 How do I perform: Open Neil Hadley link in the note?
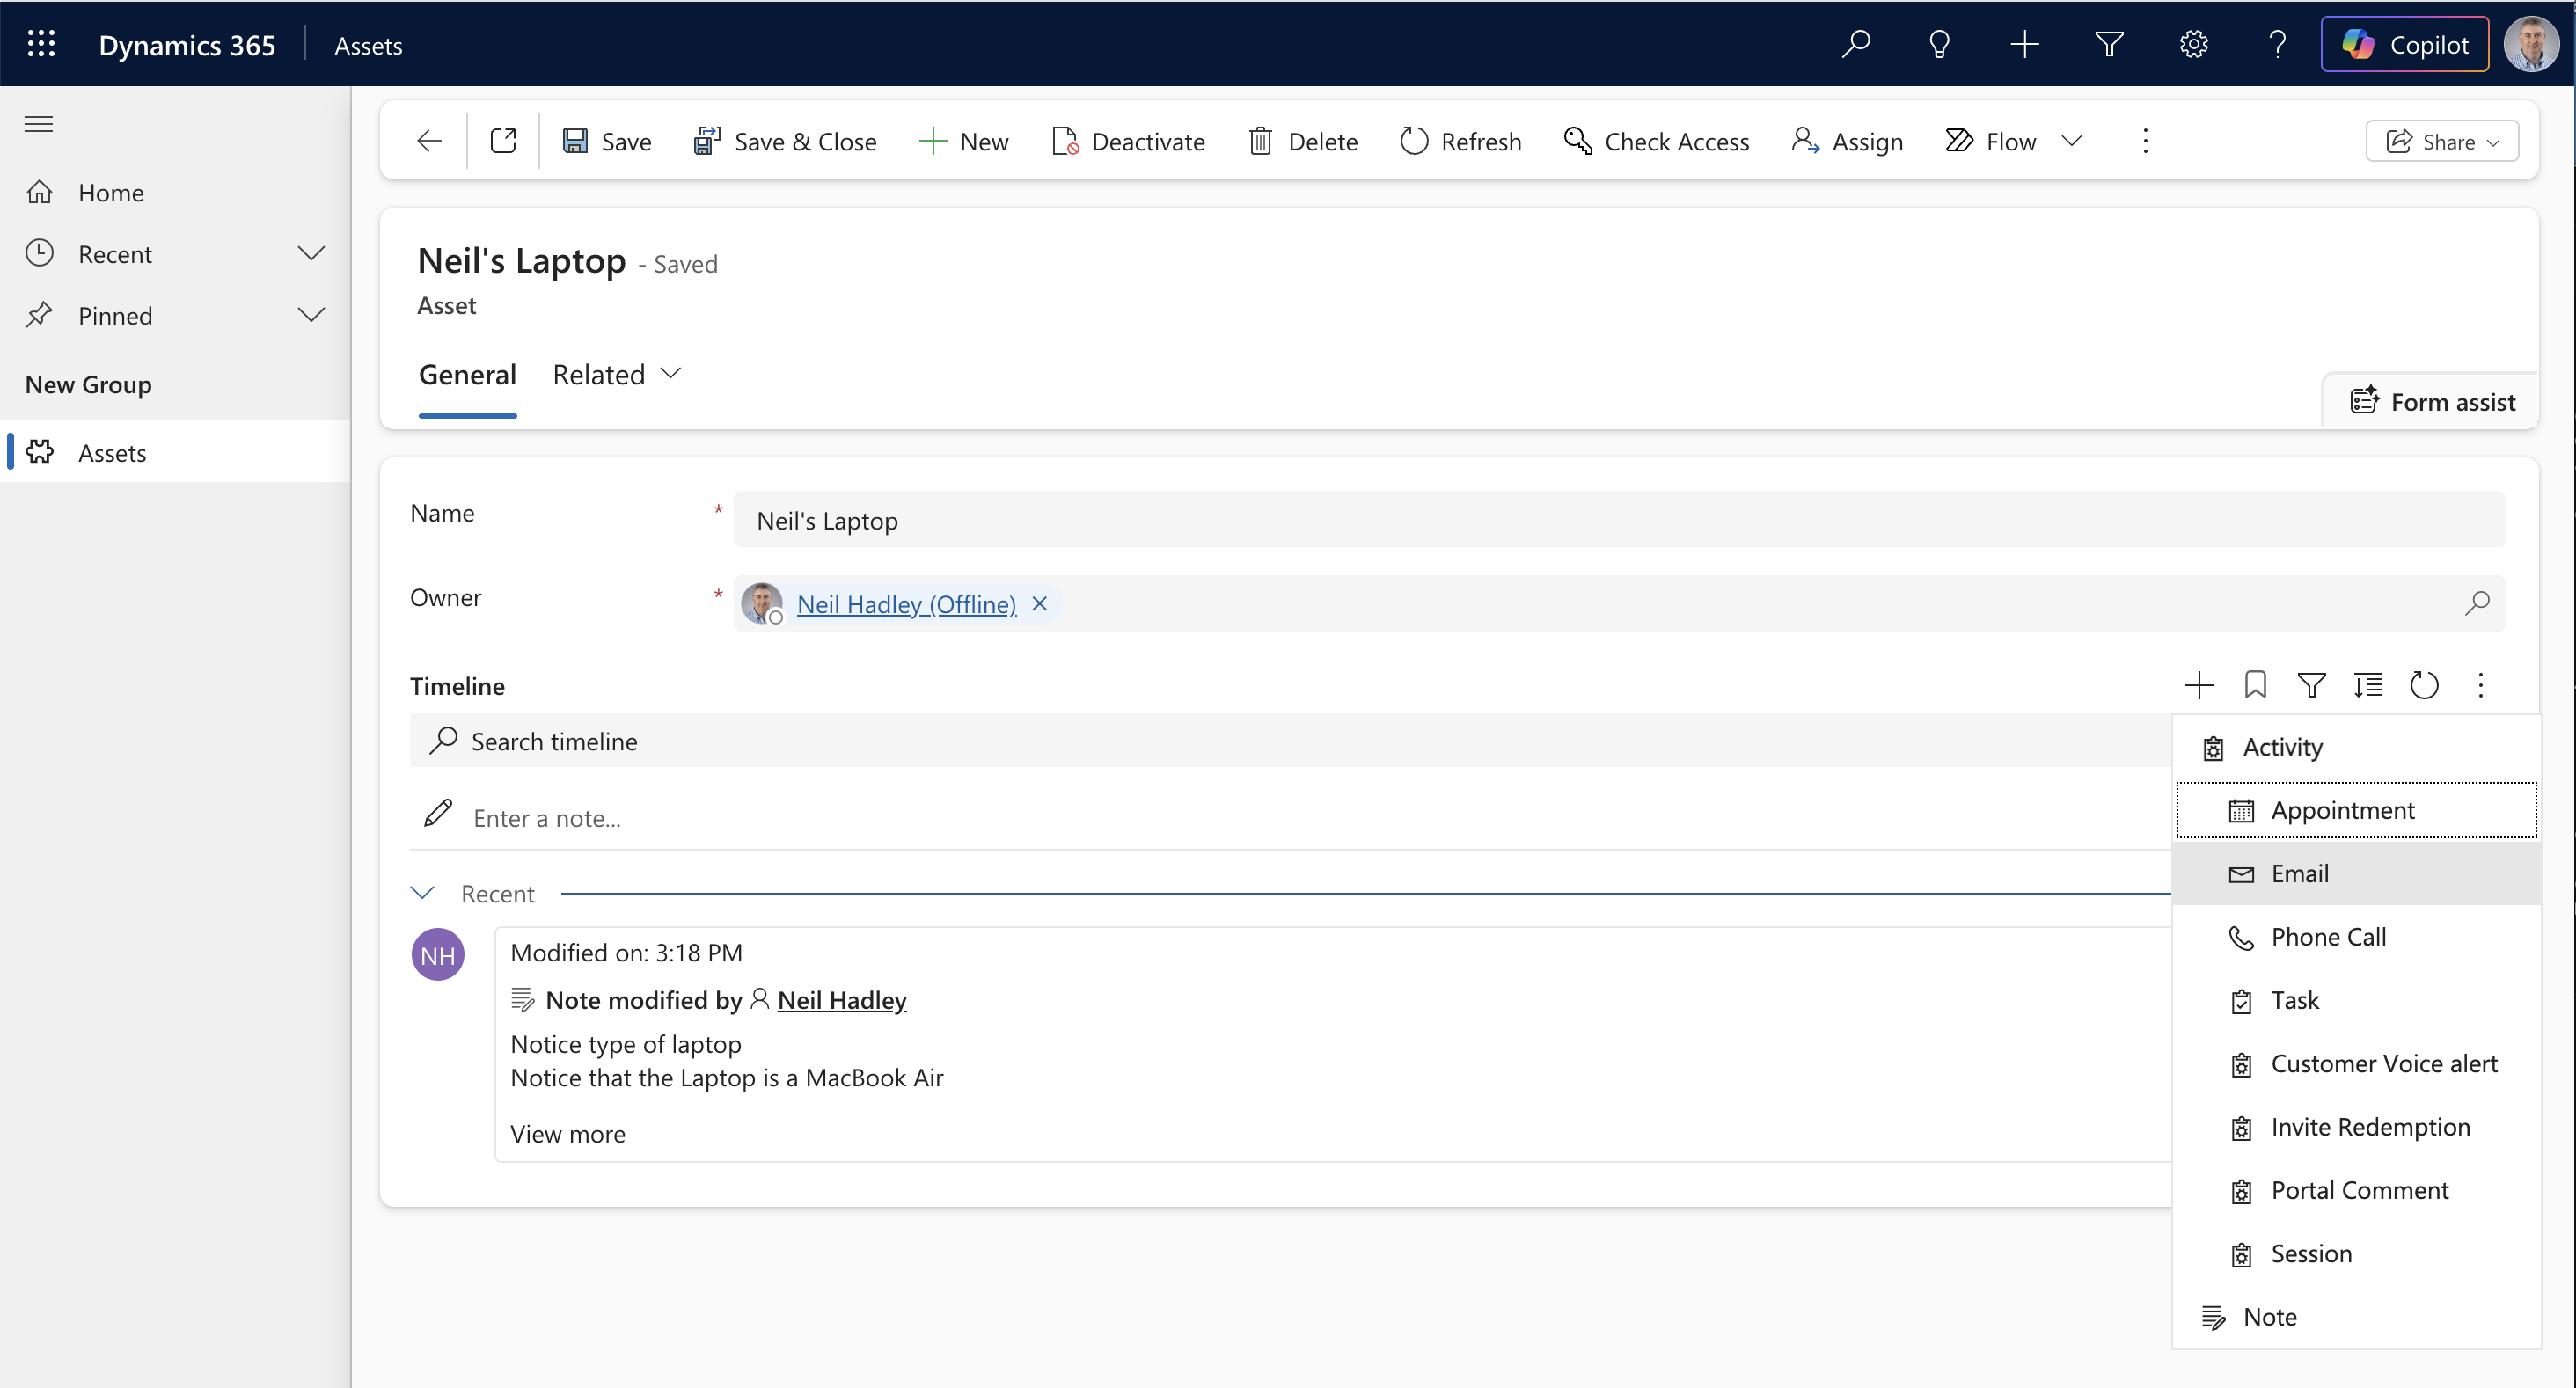(x=841, y=999)
